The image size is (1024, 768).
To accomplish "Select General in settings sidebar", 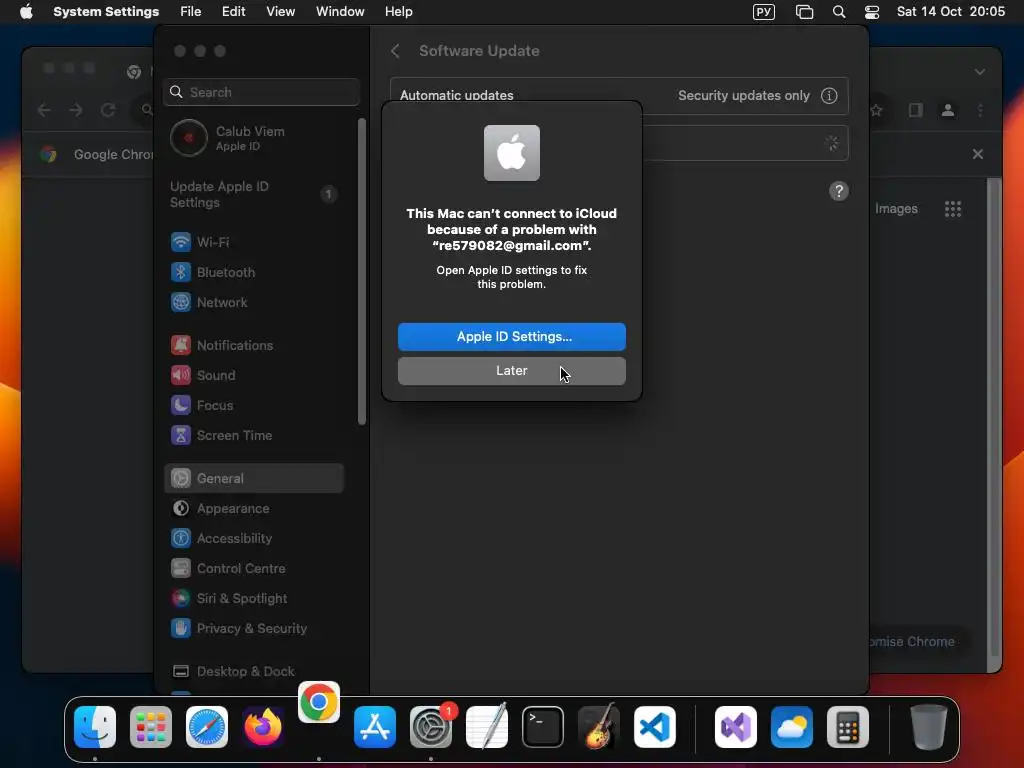I will click(x=253, y=478).
